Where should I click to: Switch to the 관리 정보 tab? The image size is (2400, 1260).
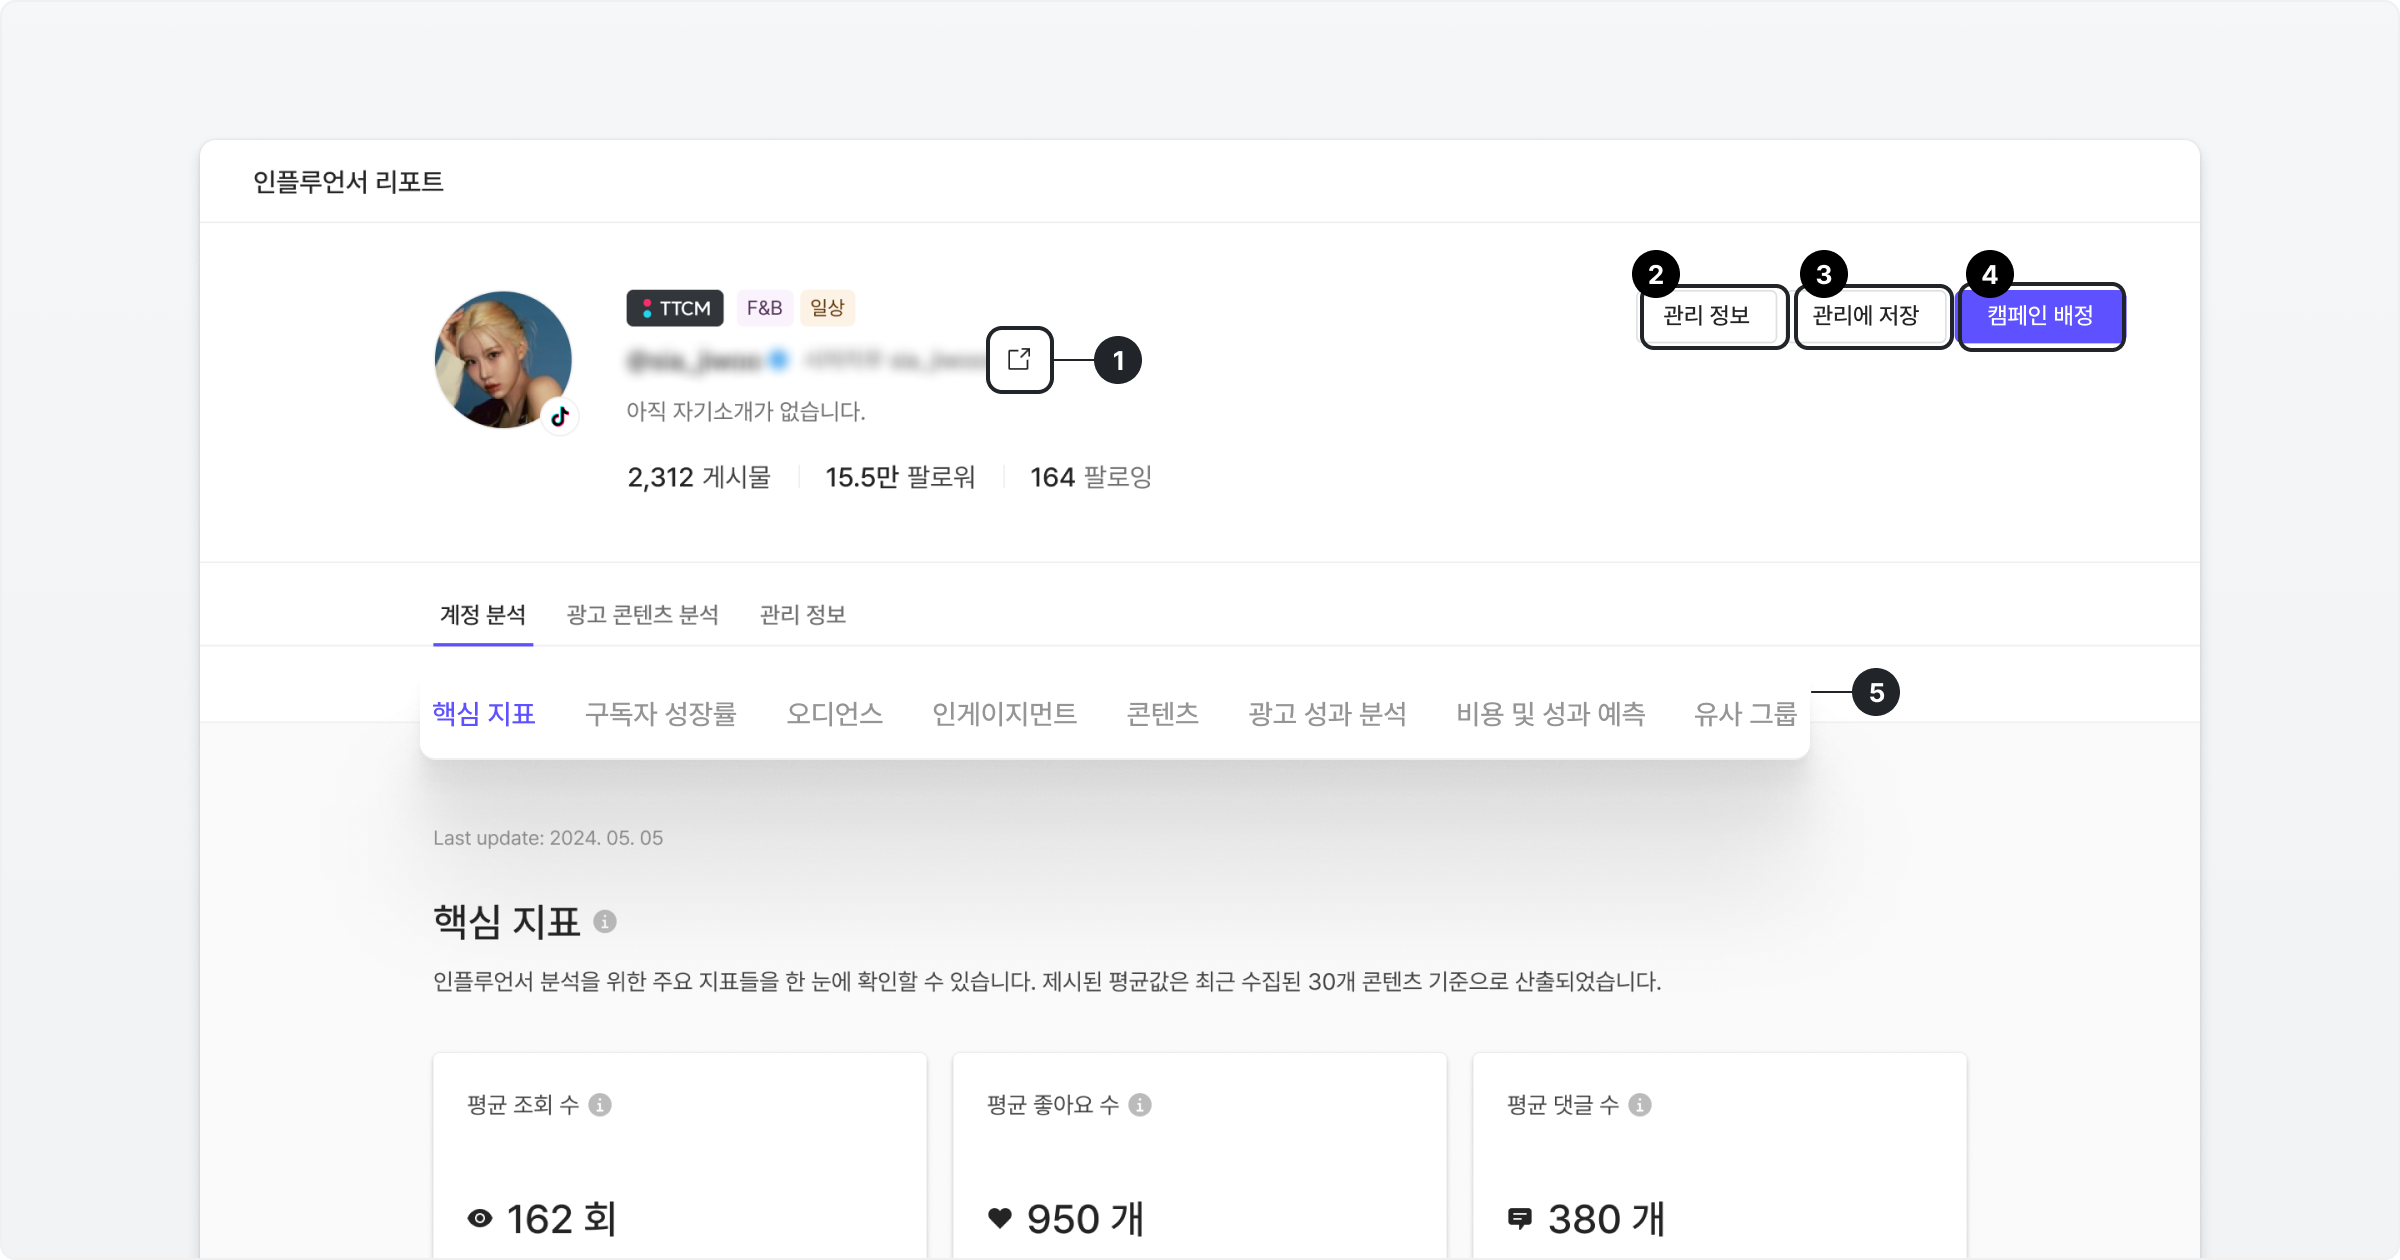pos(803,614)
